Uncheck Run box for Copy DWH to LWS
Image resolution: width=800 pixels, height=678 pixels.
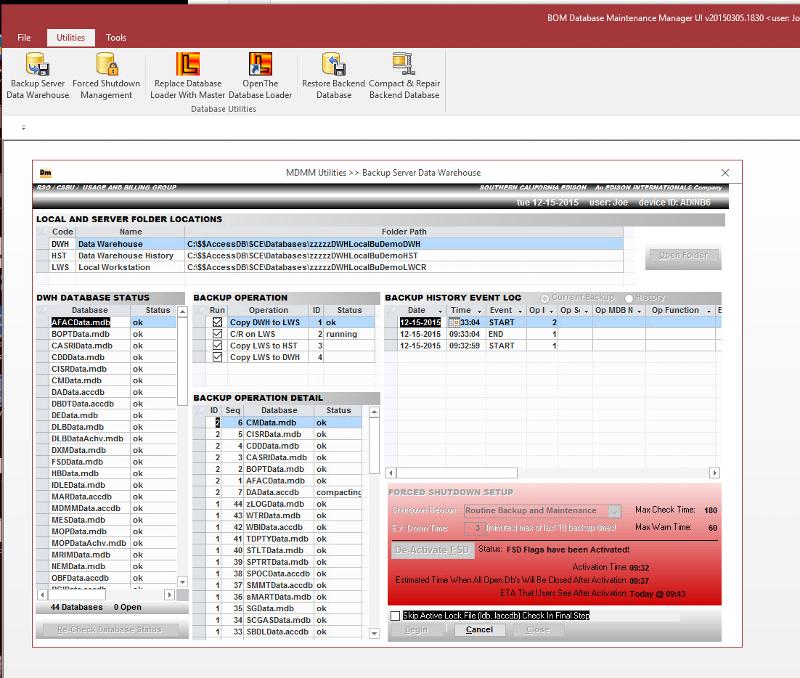[x=217, y=323]
